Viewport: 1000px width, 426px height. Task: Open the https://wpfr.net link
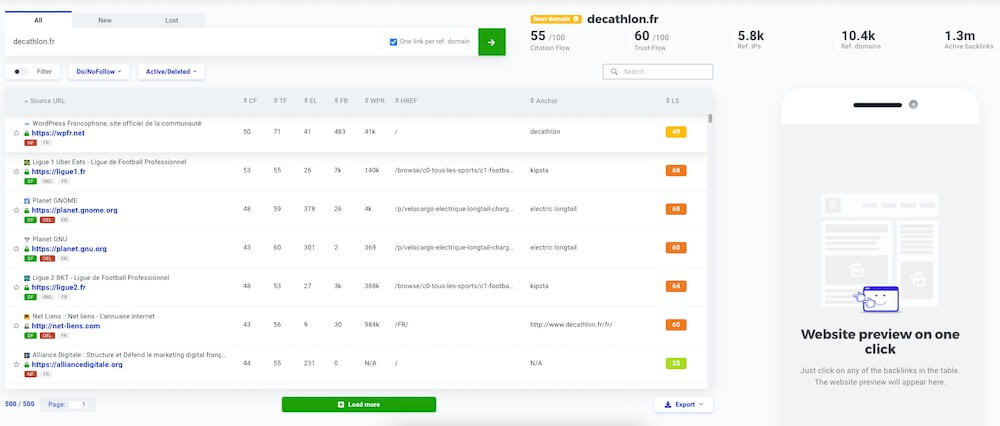58,133
